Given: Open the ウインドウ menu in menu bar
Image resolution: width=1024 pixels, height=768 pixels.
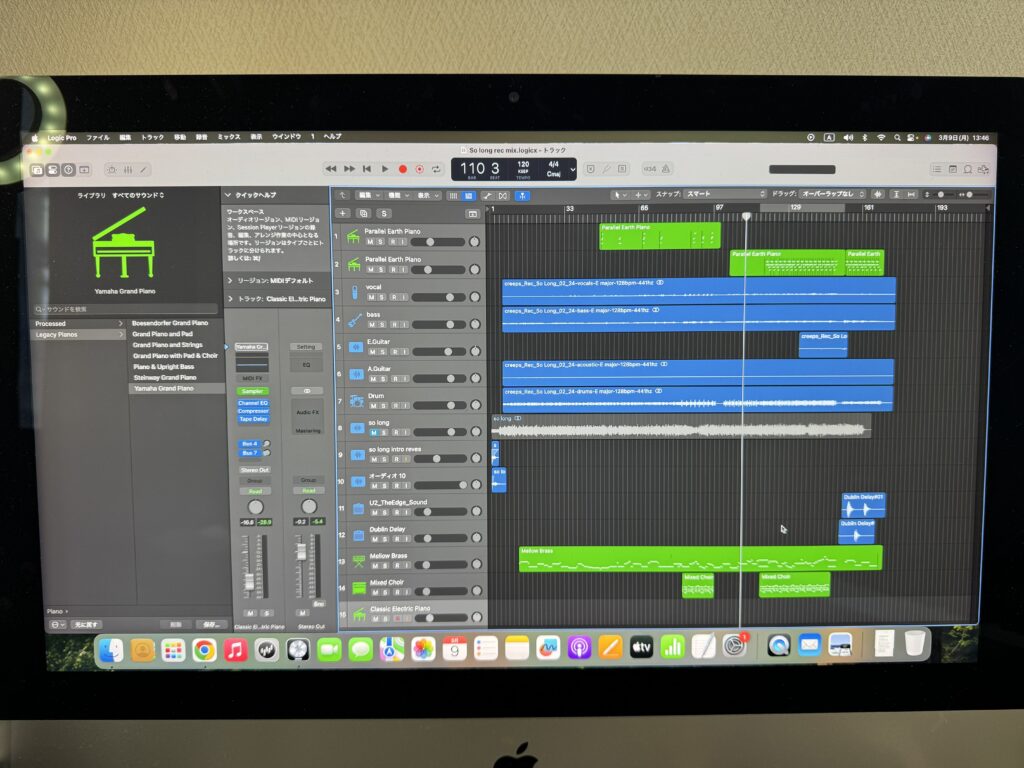Looking at the screenshot, I should (x=287, y=136).
